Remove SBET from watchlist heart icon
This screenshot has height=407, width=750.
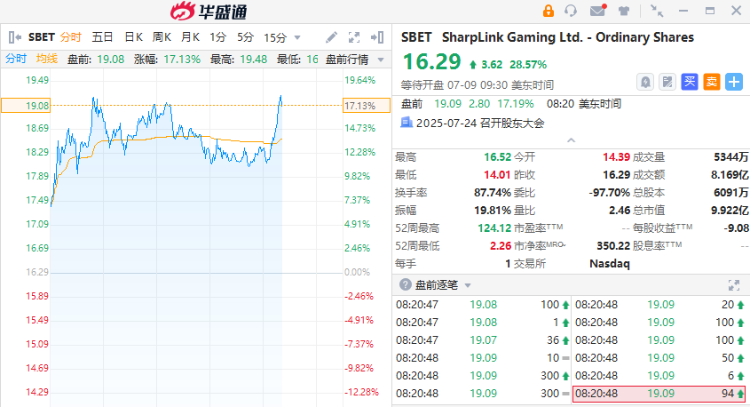[734, 80]
